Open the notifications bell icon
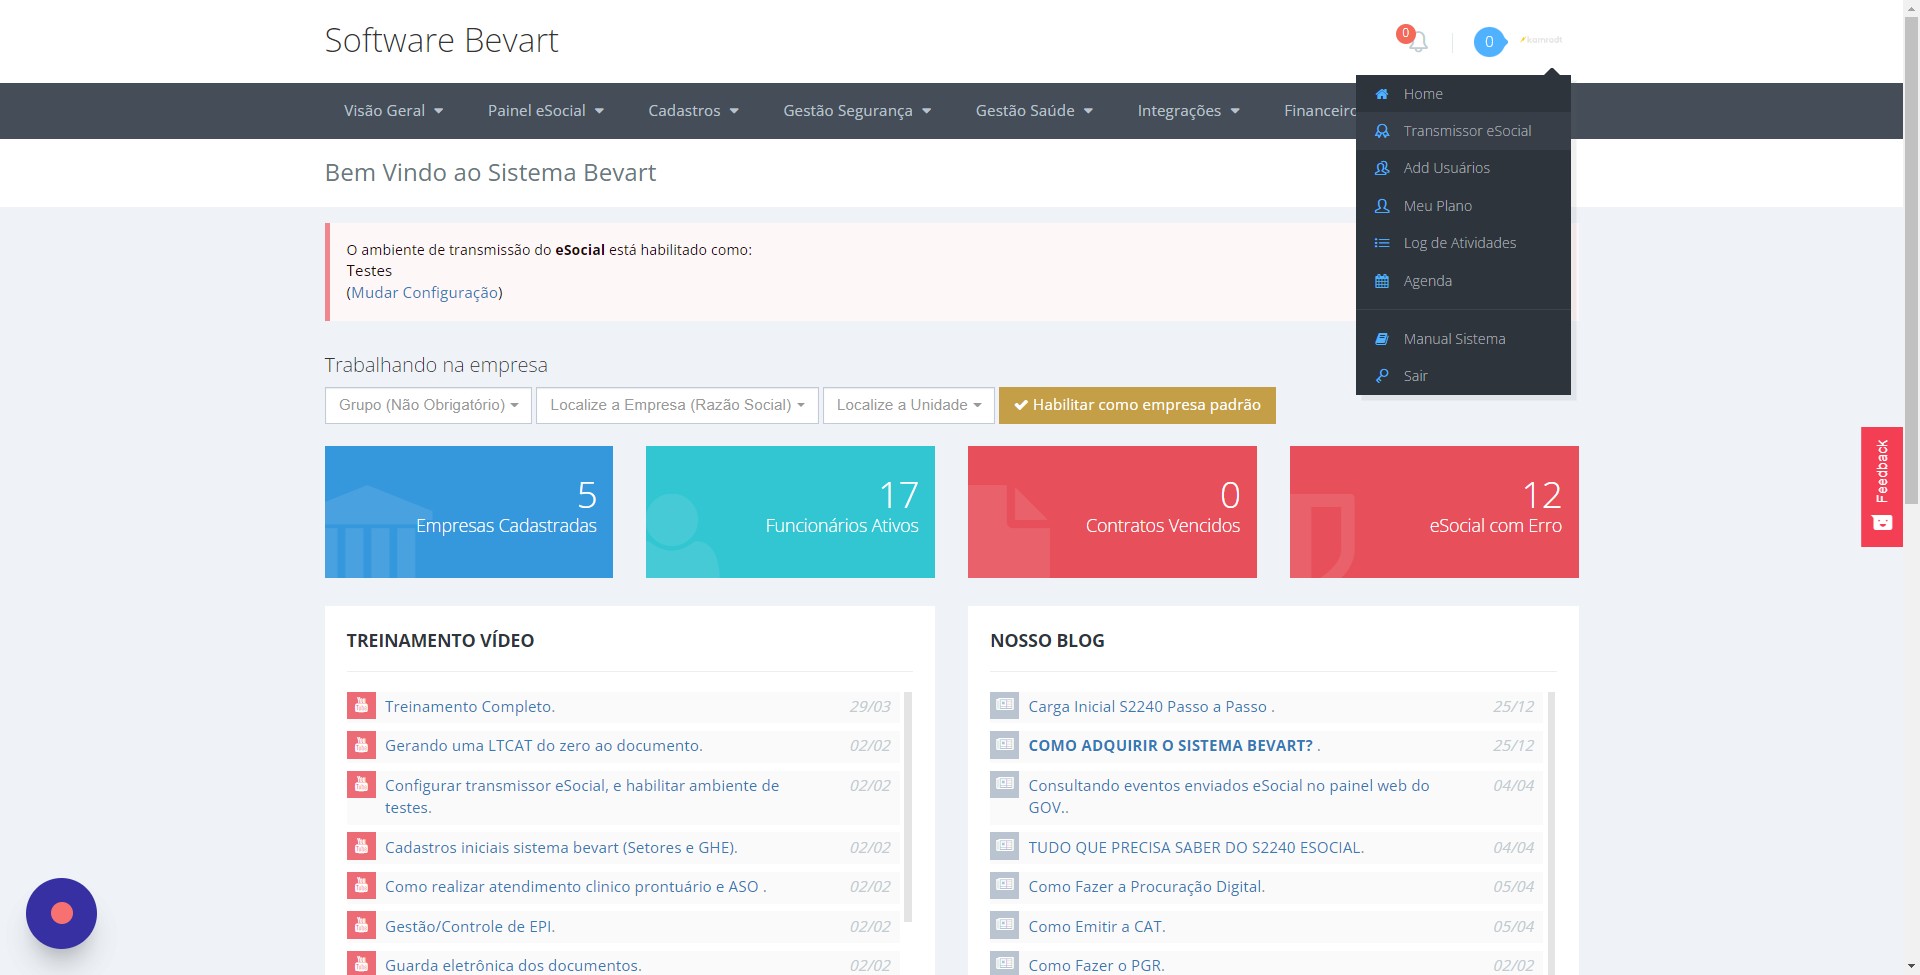 coord(1417,42)
